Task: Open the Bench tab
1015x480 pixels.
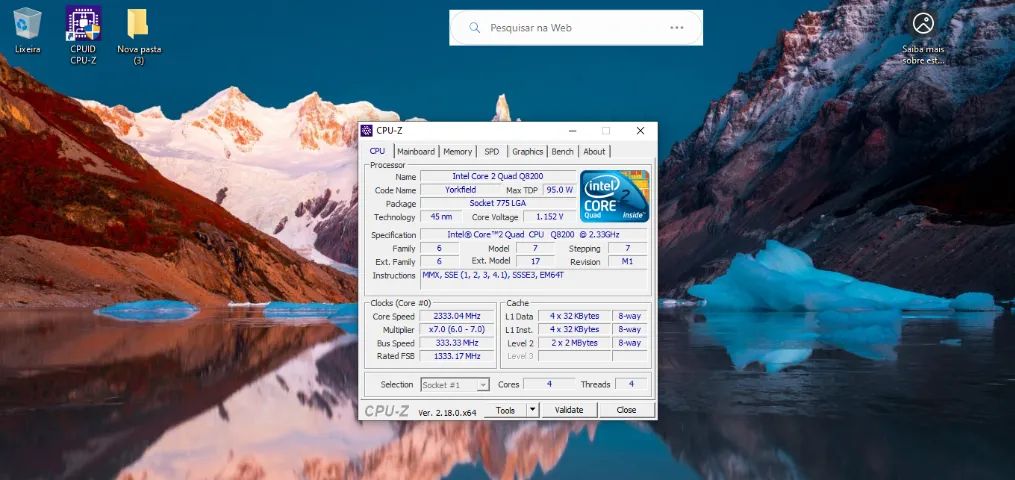Action: (562, 151)
